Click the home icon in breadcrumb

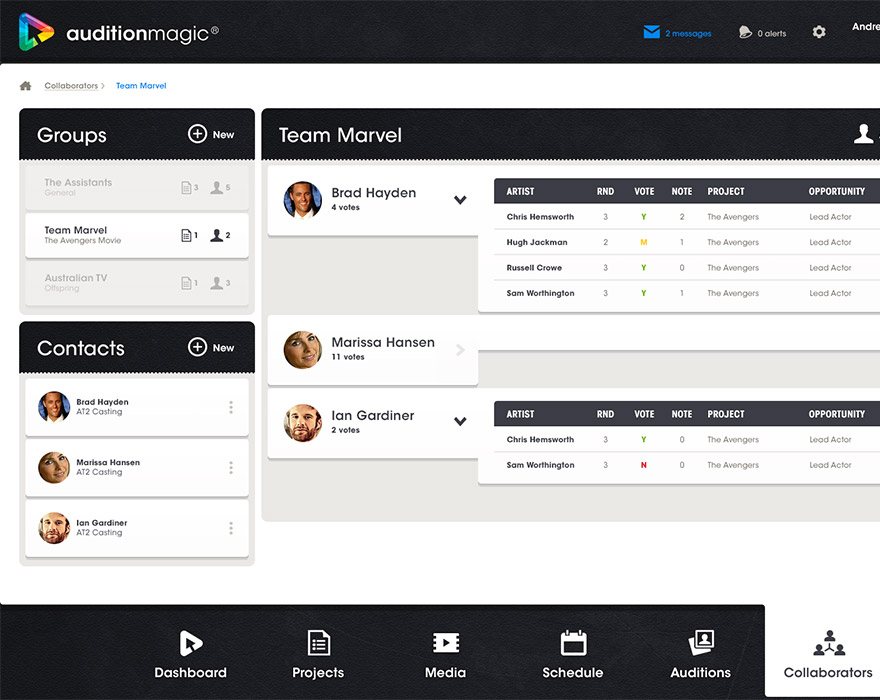26,86
